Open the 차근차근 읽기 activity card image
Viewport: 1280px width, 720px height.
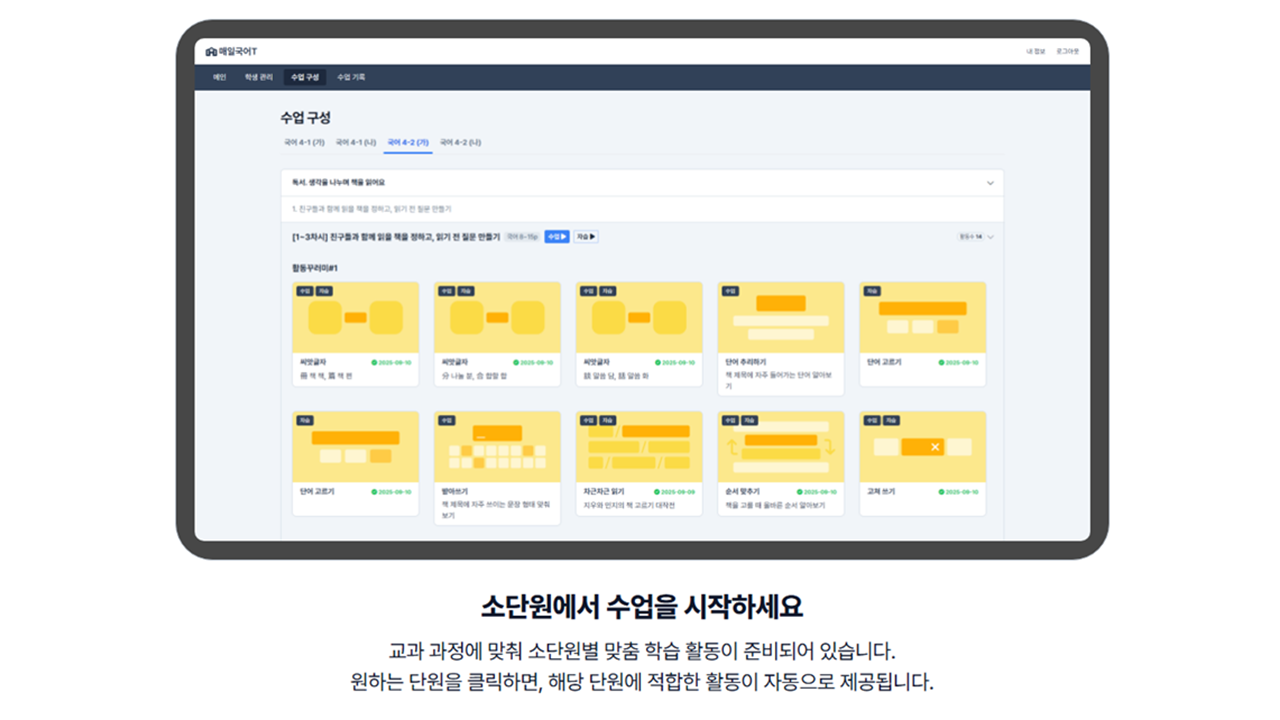click(638, 447)
